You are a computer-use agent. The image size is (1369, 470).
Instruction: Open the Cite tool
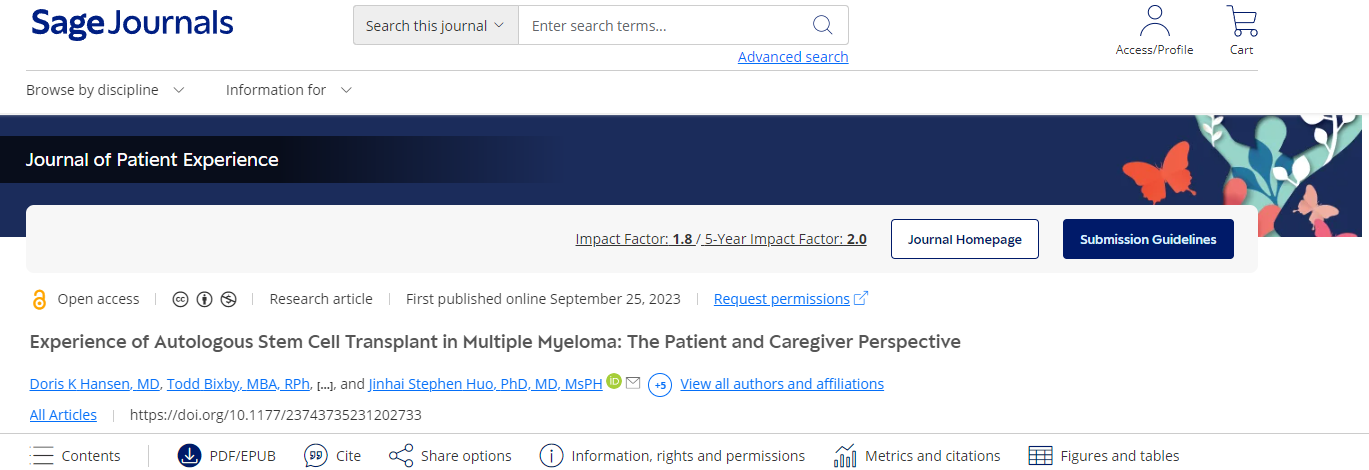click(332, 456)
